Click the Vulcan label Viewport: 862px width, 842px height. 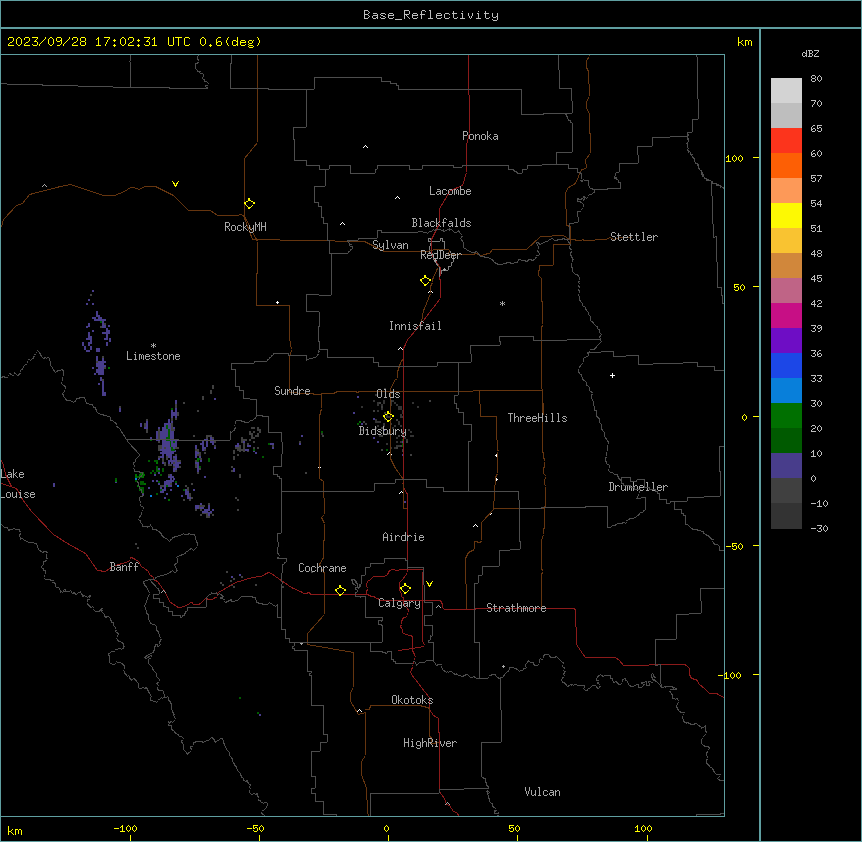click(x=543, y=792)
